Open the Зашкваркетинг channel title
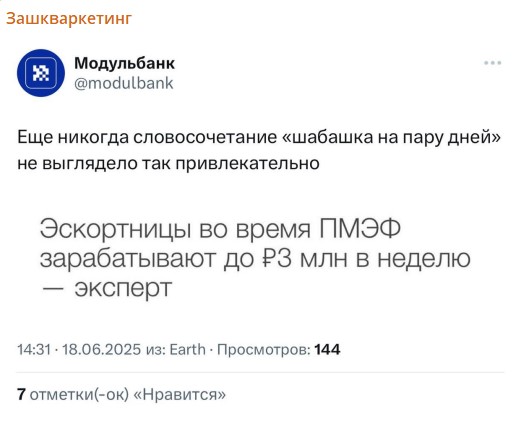This screenshot has height=421, width=515. coord(69,19)
